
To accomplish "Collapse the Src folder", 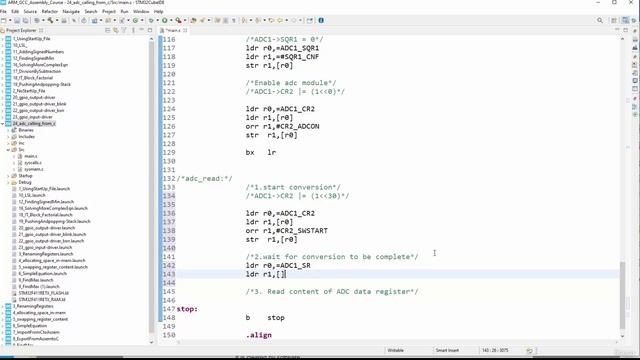I will pos(8,150).
